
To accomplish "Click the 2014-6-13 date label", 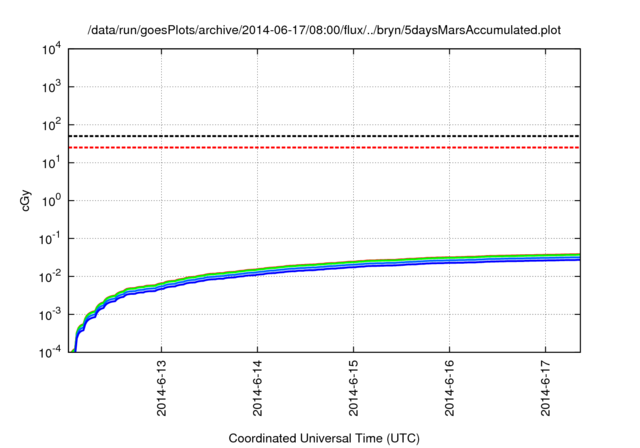I will tap(162, 388).
